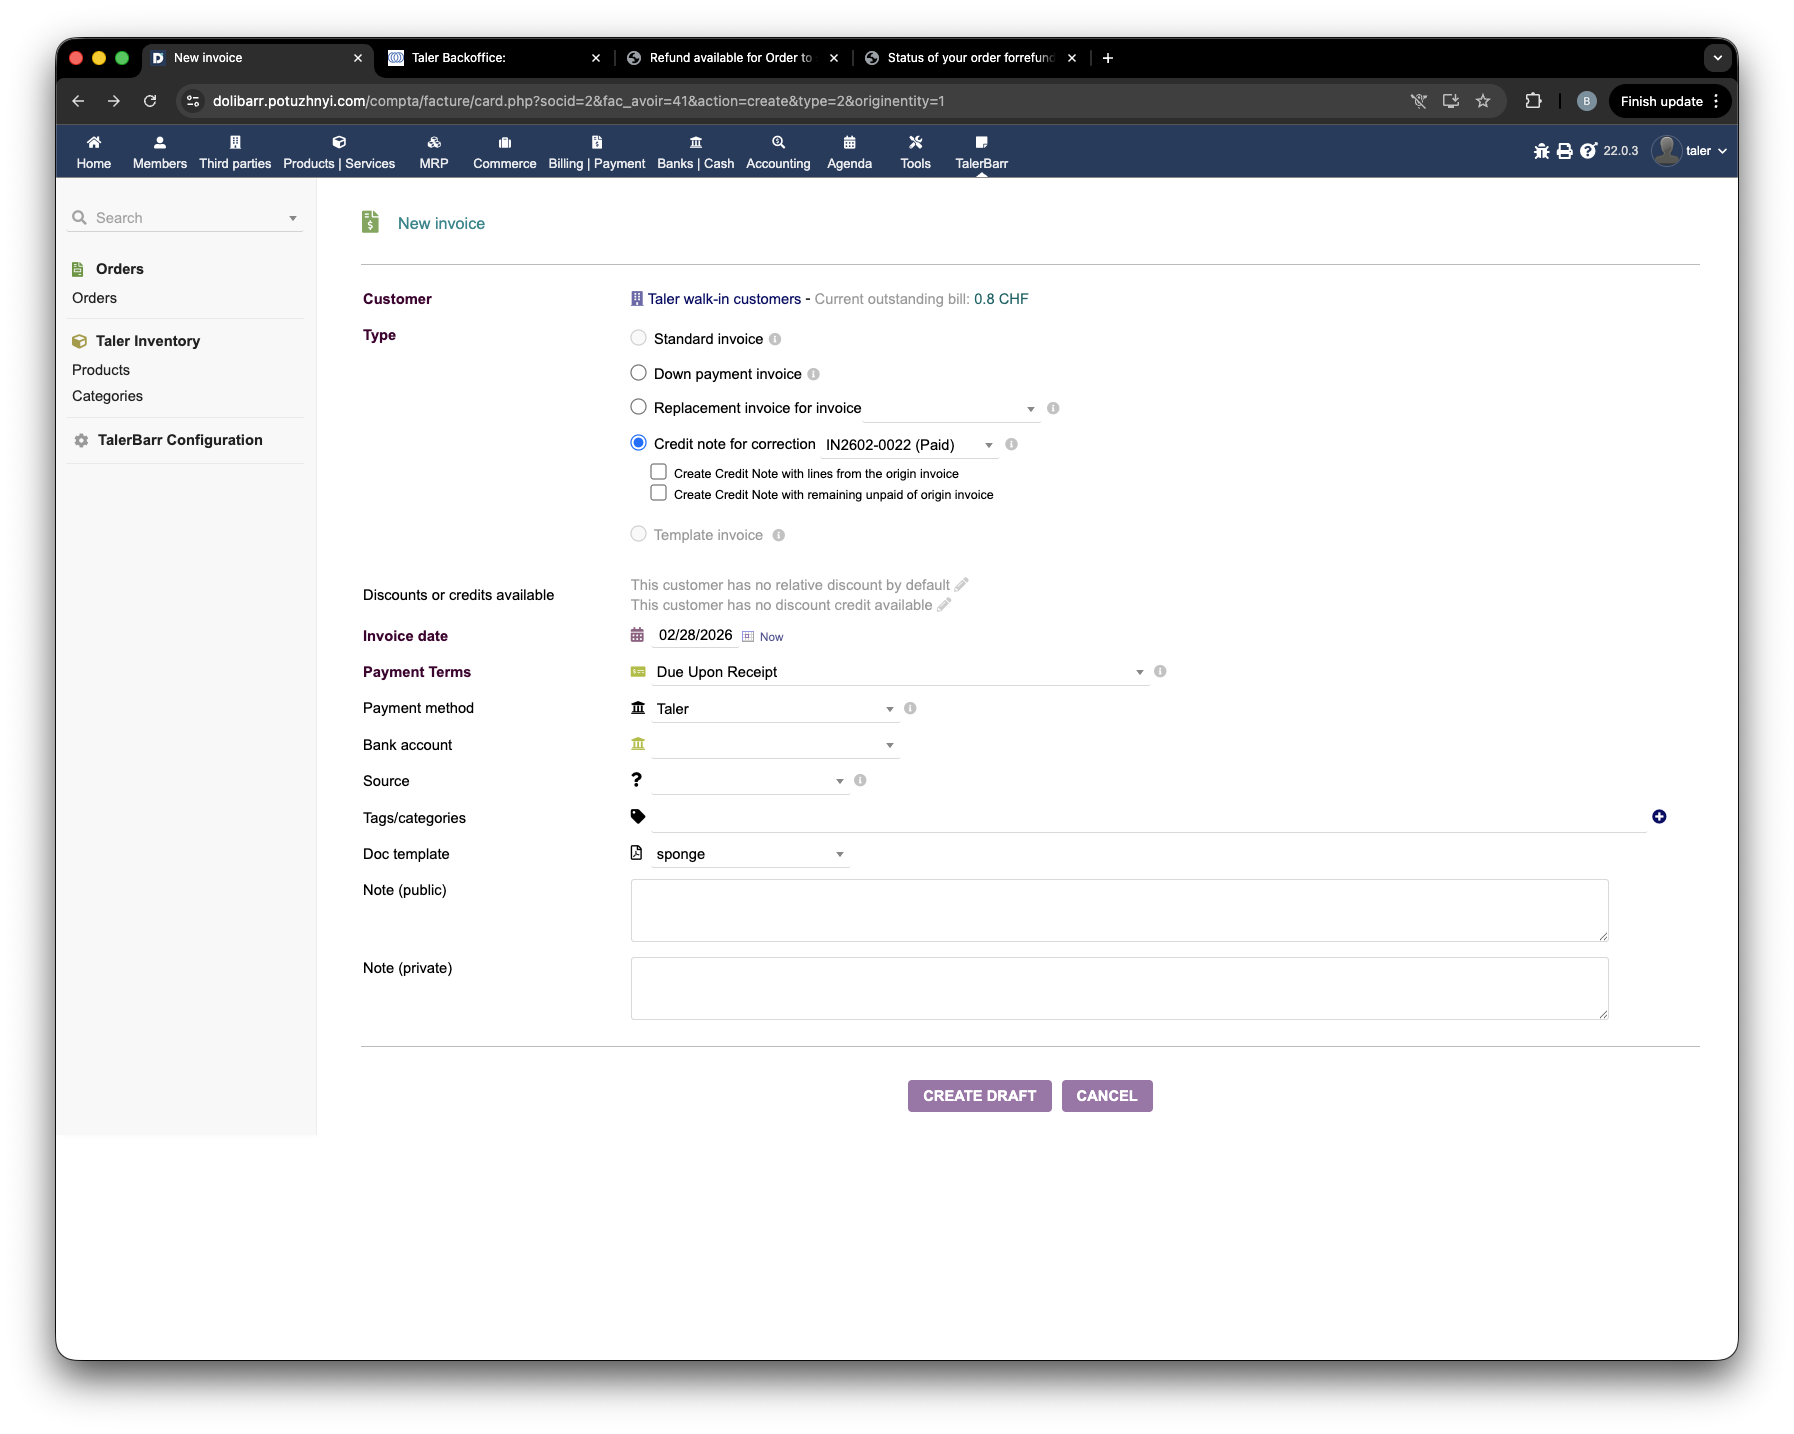Open the Agenda calendar icon
The width and height of the screenshot is (1794, 1434).
pos(849,143)
